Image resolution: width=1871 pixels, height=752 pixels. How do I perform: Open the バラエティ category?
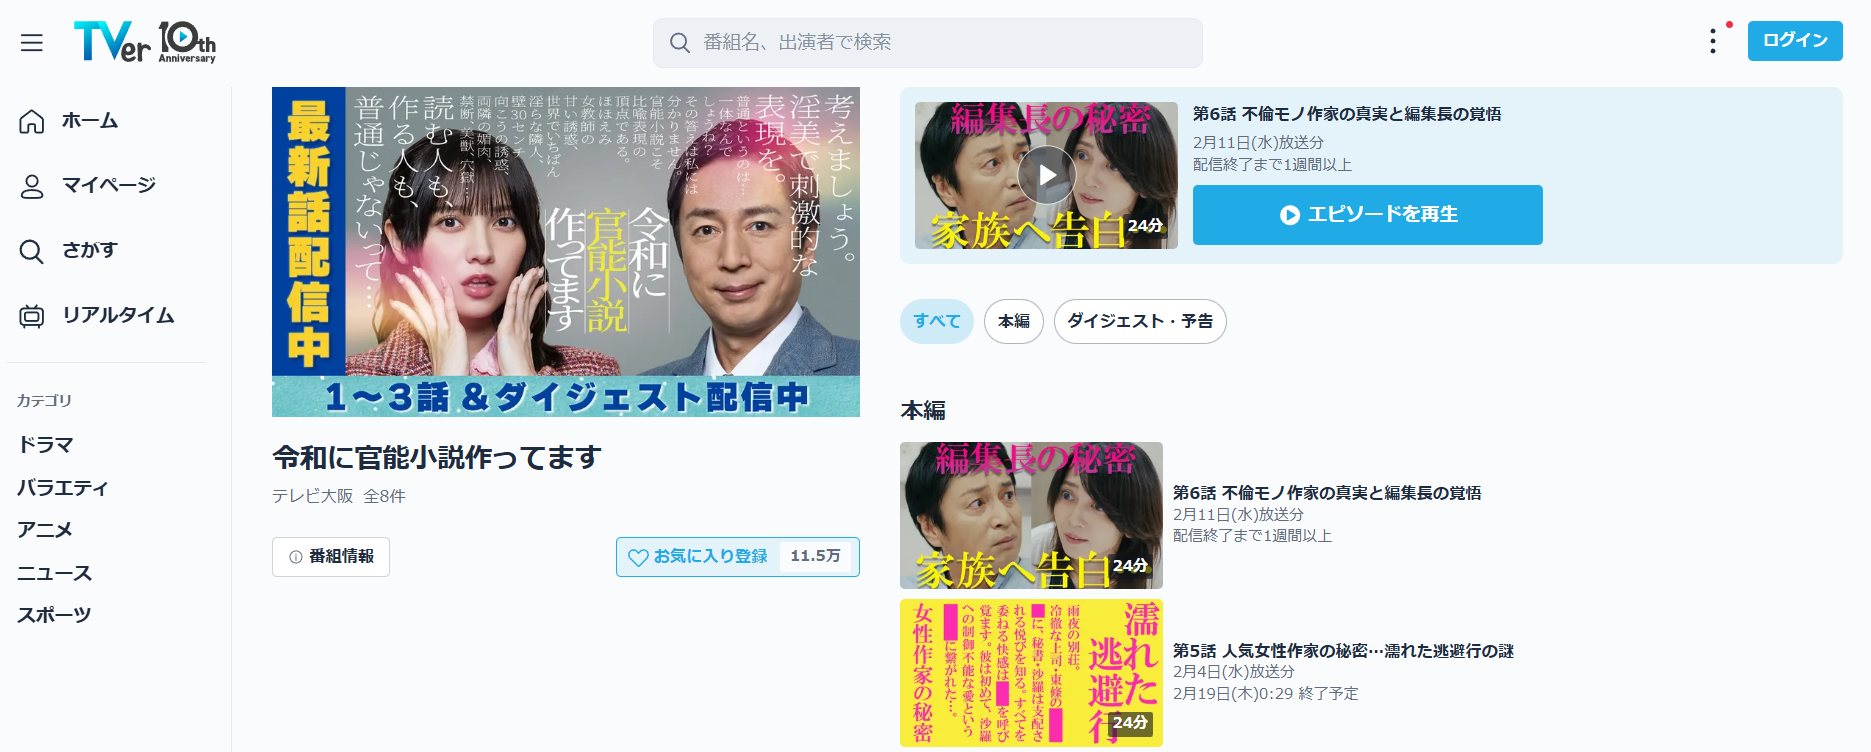62,488
